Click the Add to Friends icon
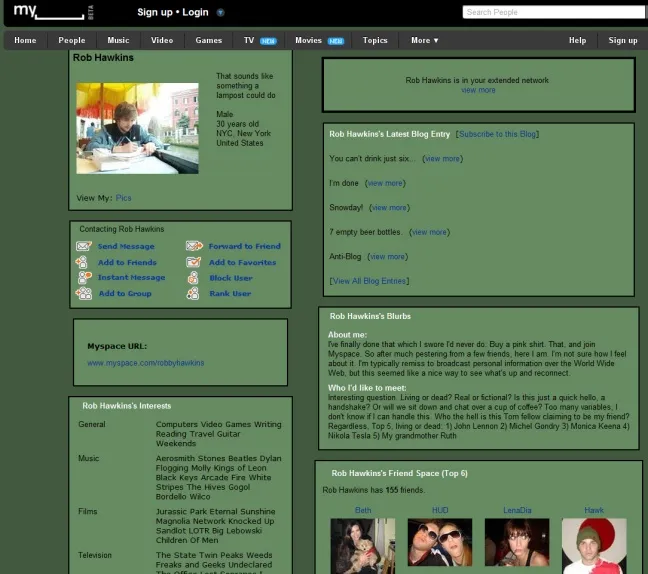This screenshot has width=648, height=574. click(82, 262)
